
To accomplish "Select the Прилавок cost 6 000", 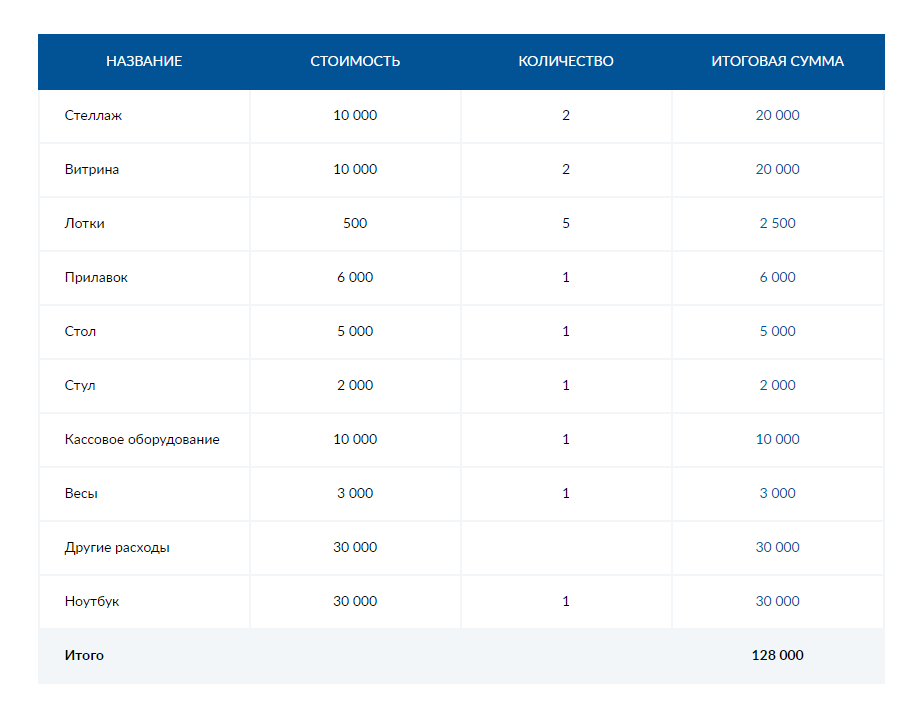I will click(355, 277).
